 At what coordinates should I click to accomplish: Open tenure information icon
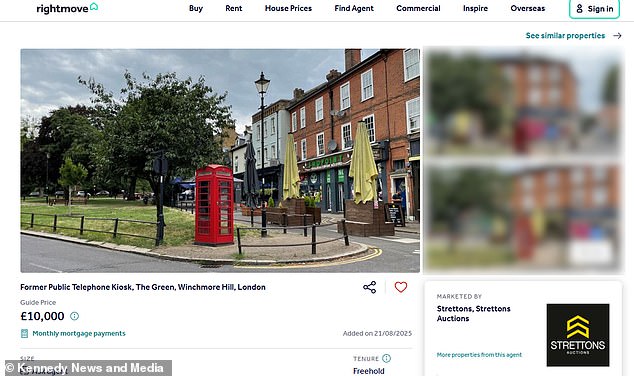[387, 358]
